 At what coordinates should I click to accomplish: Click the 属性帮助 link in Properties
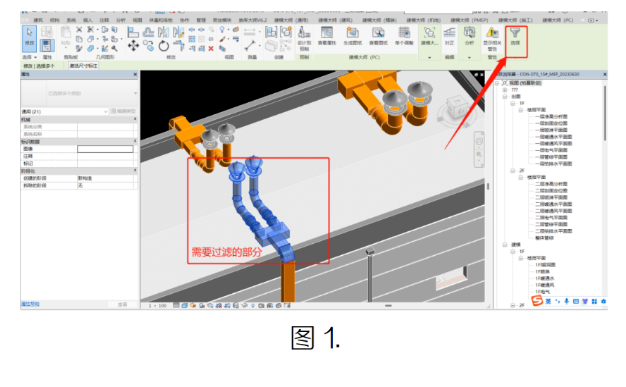click(30, 304)
